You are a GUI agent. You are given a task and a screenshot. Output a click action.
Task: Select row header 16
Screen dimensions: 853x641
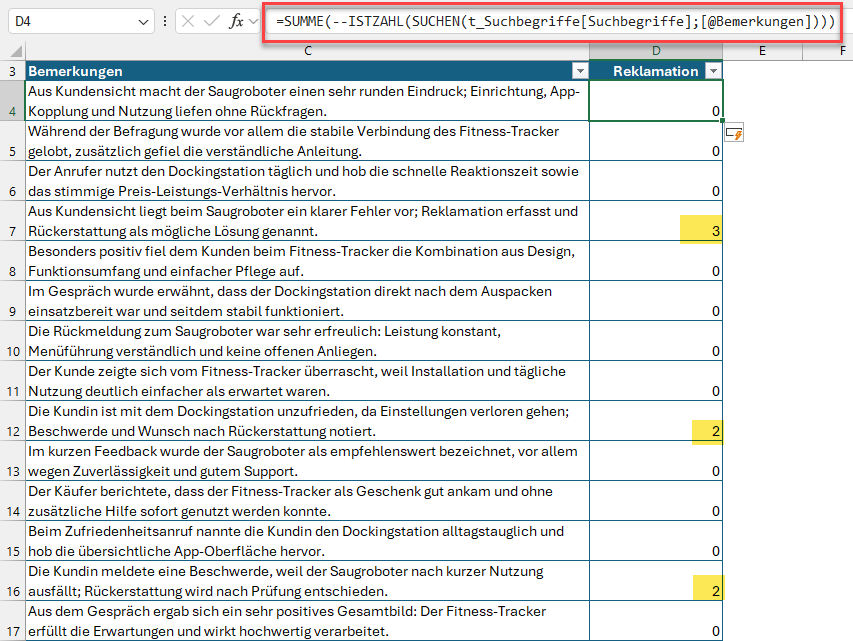[x=13, y=581]
